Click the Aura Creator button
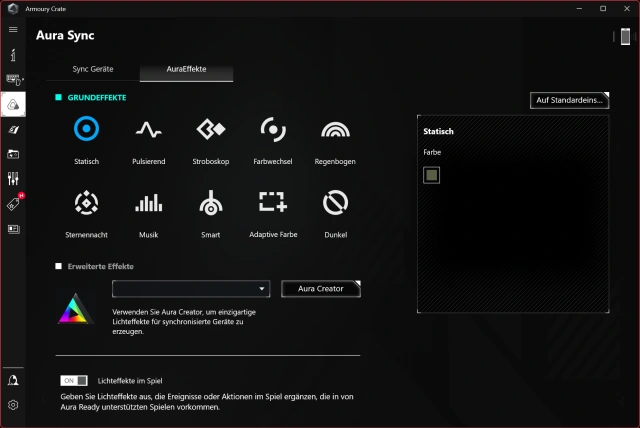640x428 pixels. pyautogui.click(x=321, y=288)
